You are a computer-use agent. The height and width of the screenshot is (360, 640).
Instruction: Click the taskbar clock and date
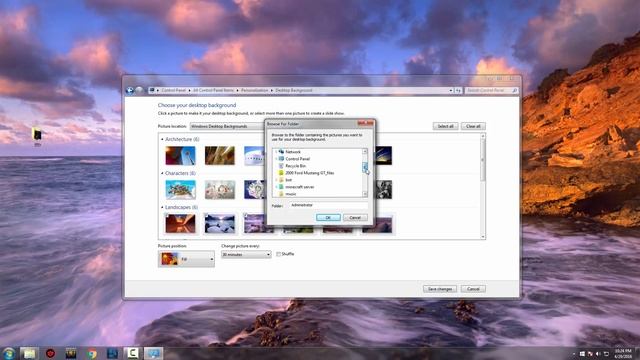[x=623, y=353]
